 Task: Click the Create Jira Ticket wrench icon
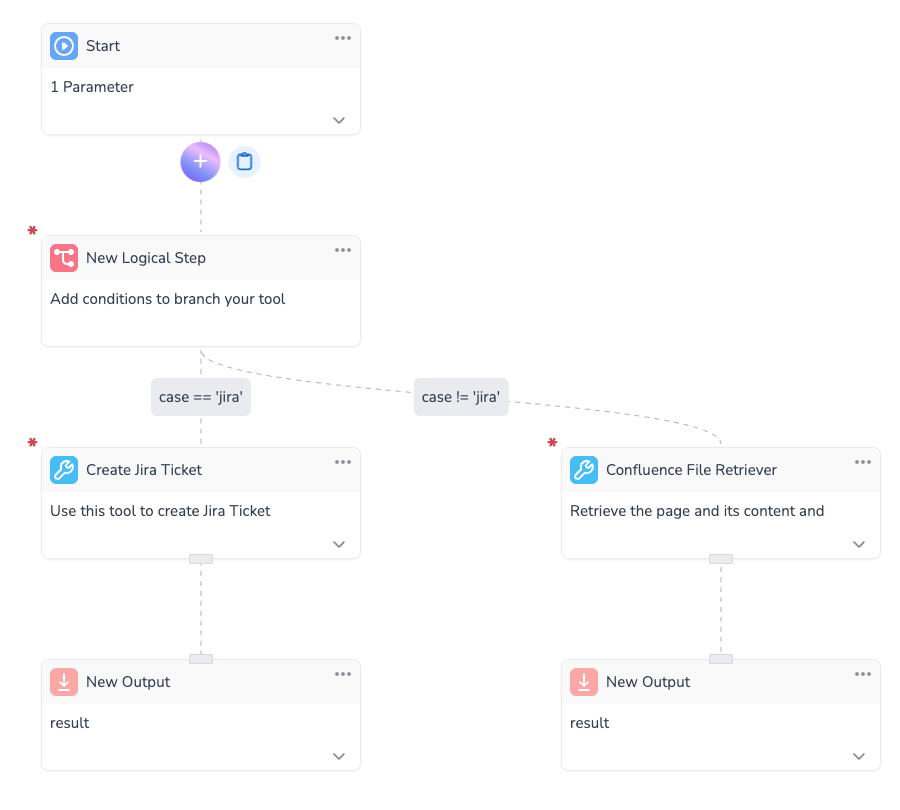pos(64,470)
